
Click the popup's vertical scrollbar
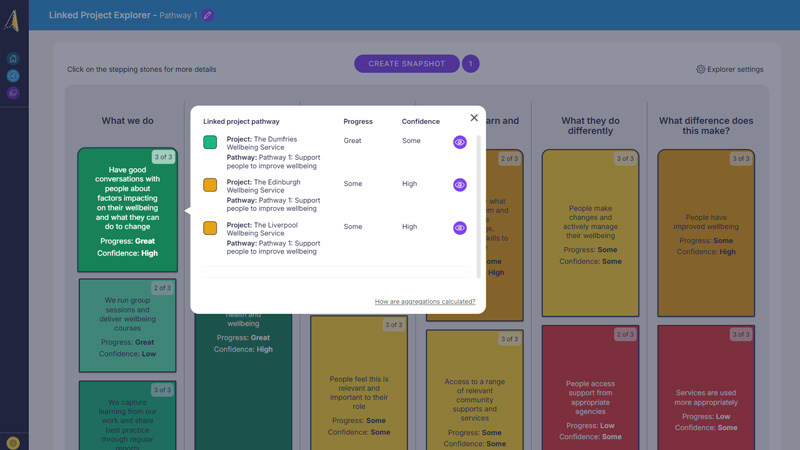coord(479,200)
